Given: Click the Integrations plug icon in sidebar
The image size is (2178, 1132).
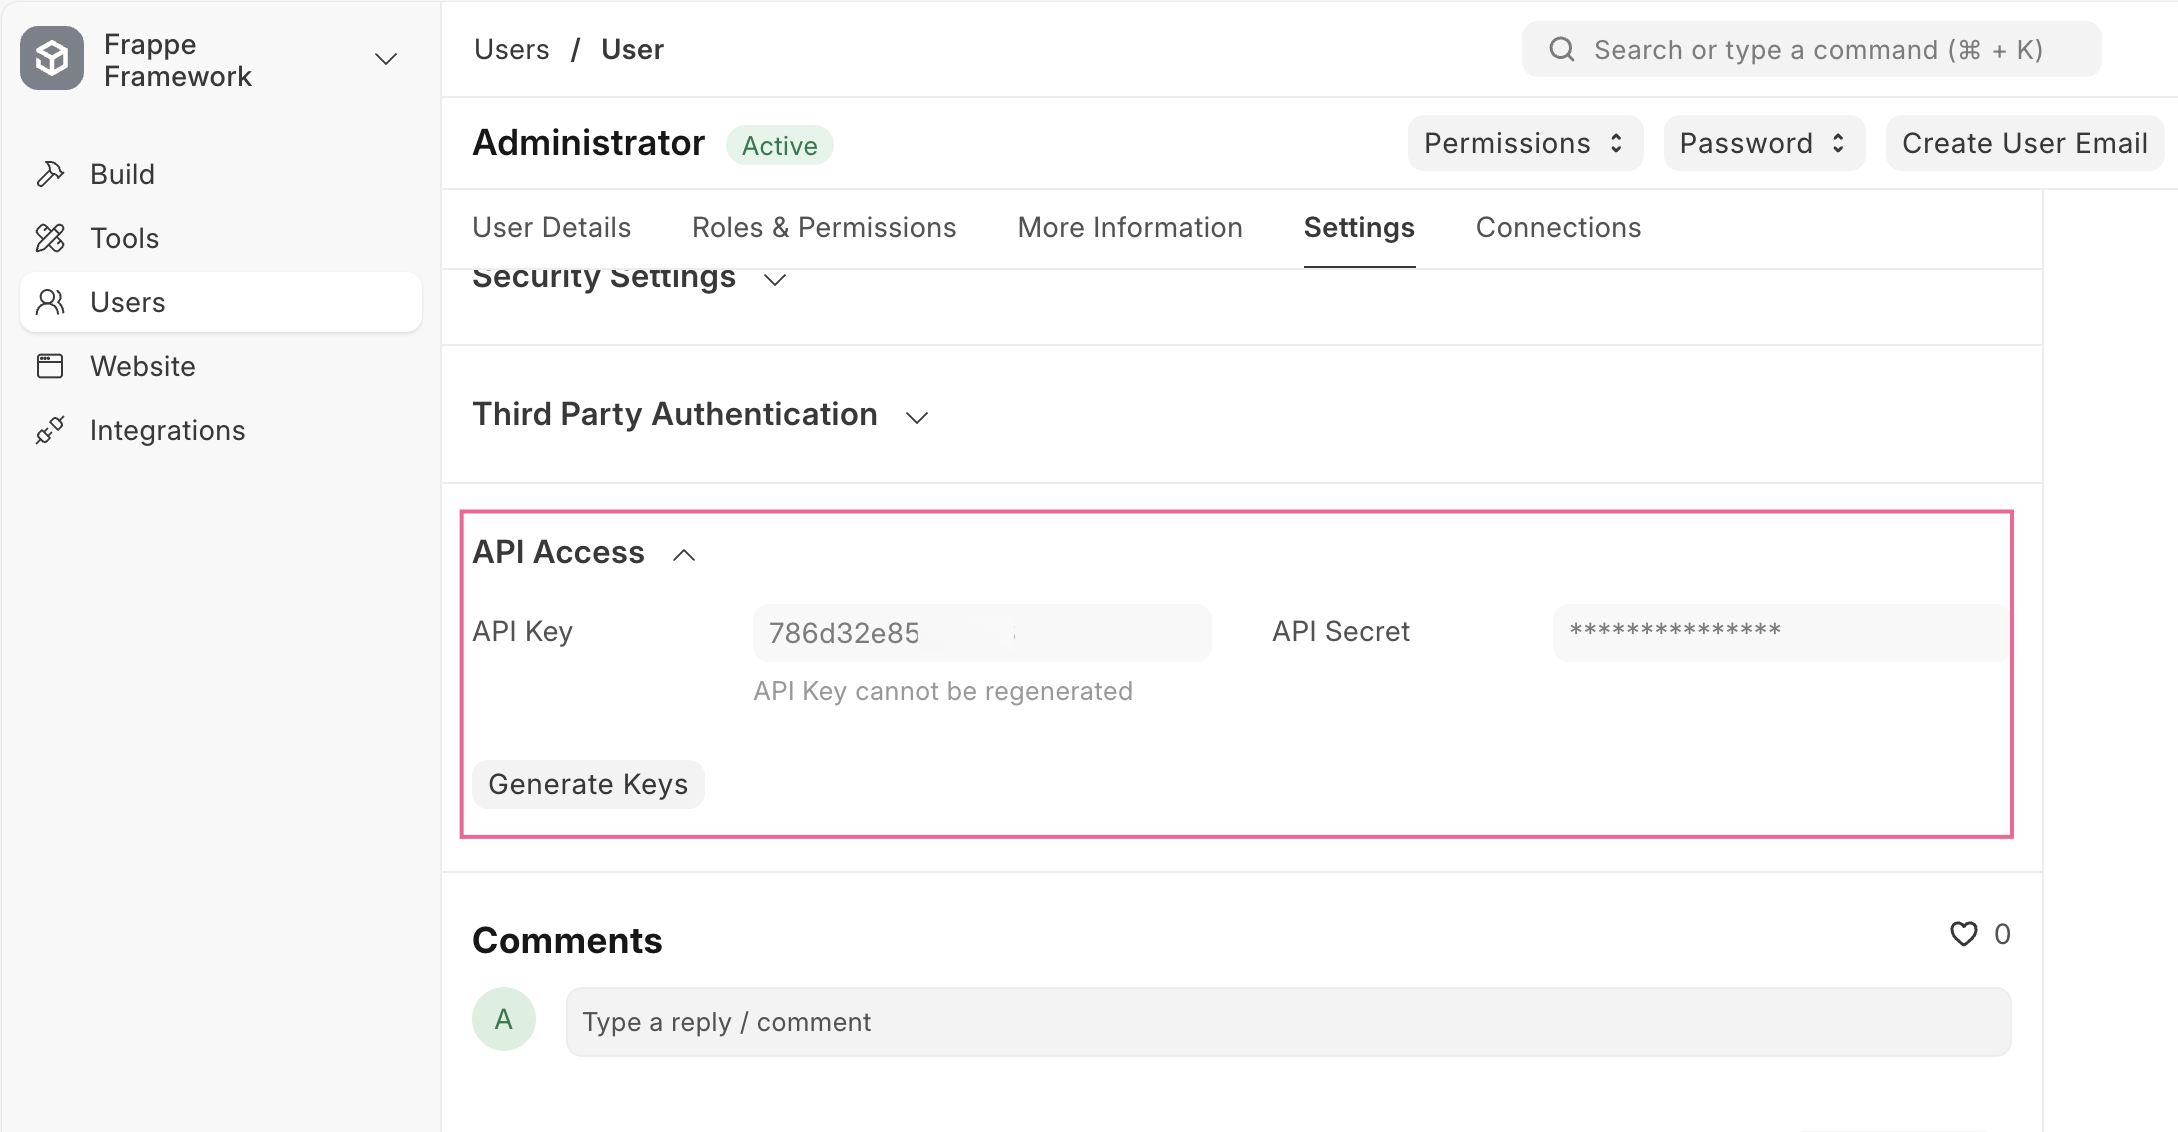Looking at the screenshot, I should pyautogui.click(x=50, y=430).
